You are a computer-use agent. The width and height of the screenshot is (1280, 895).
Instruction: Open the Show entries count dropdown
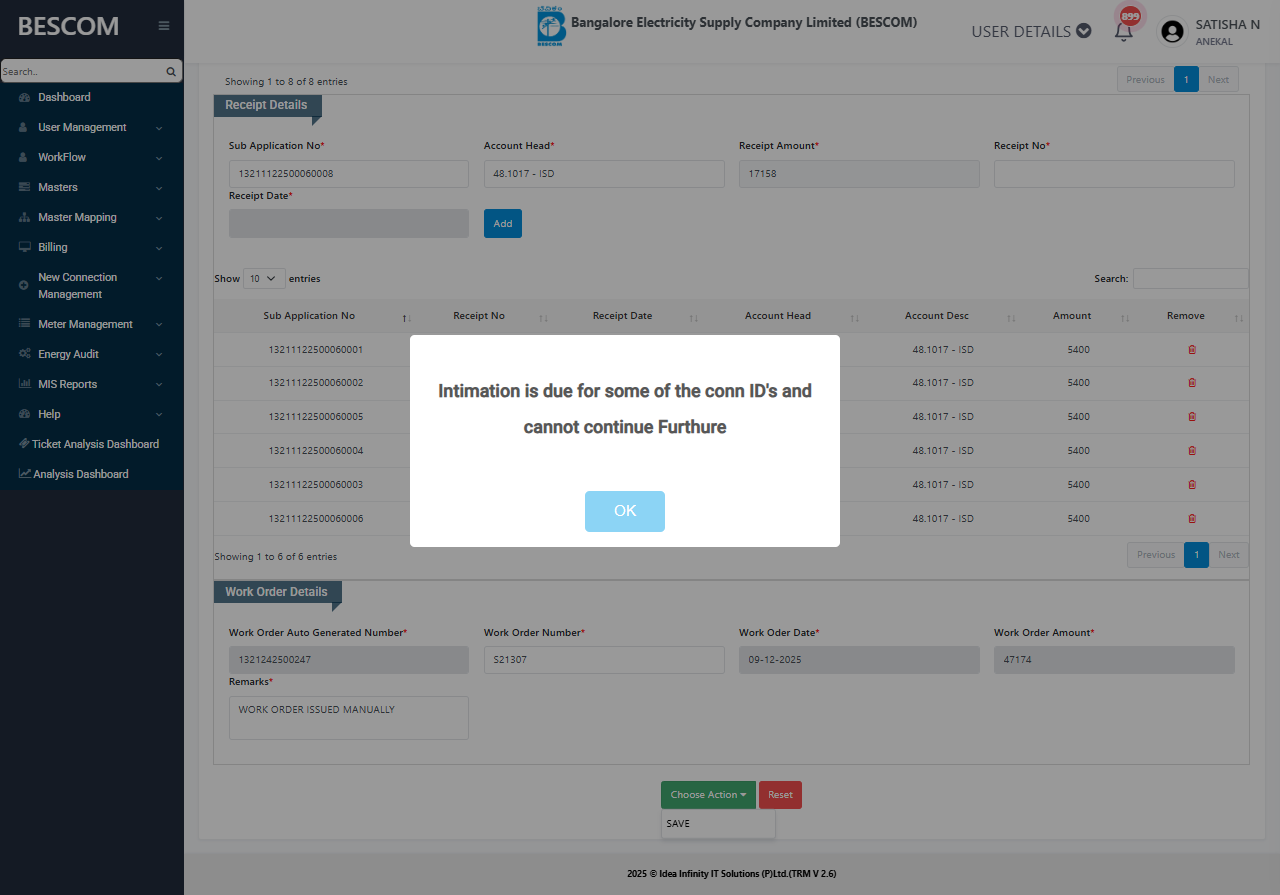tap(264, 279)
